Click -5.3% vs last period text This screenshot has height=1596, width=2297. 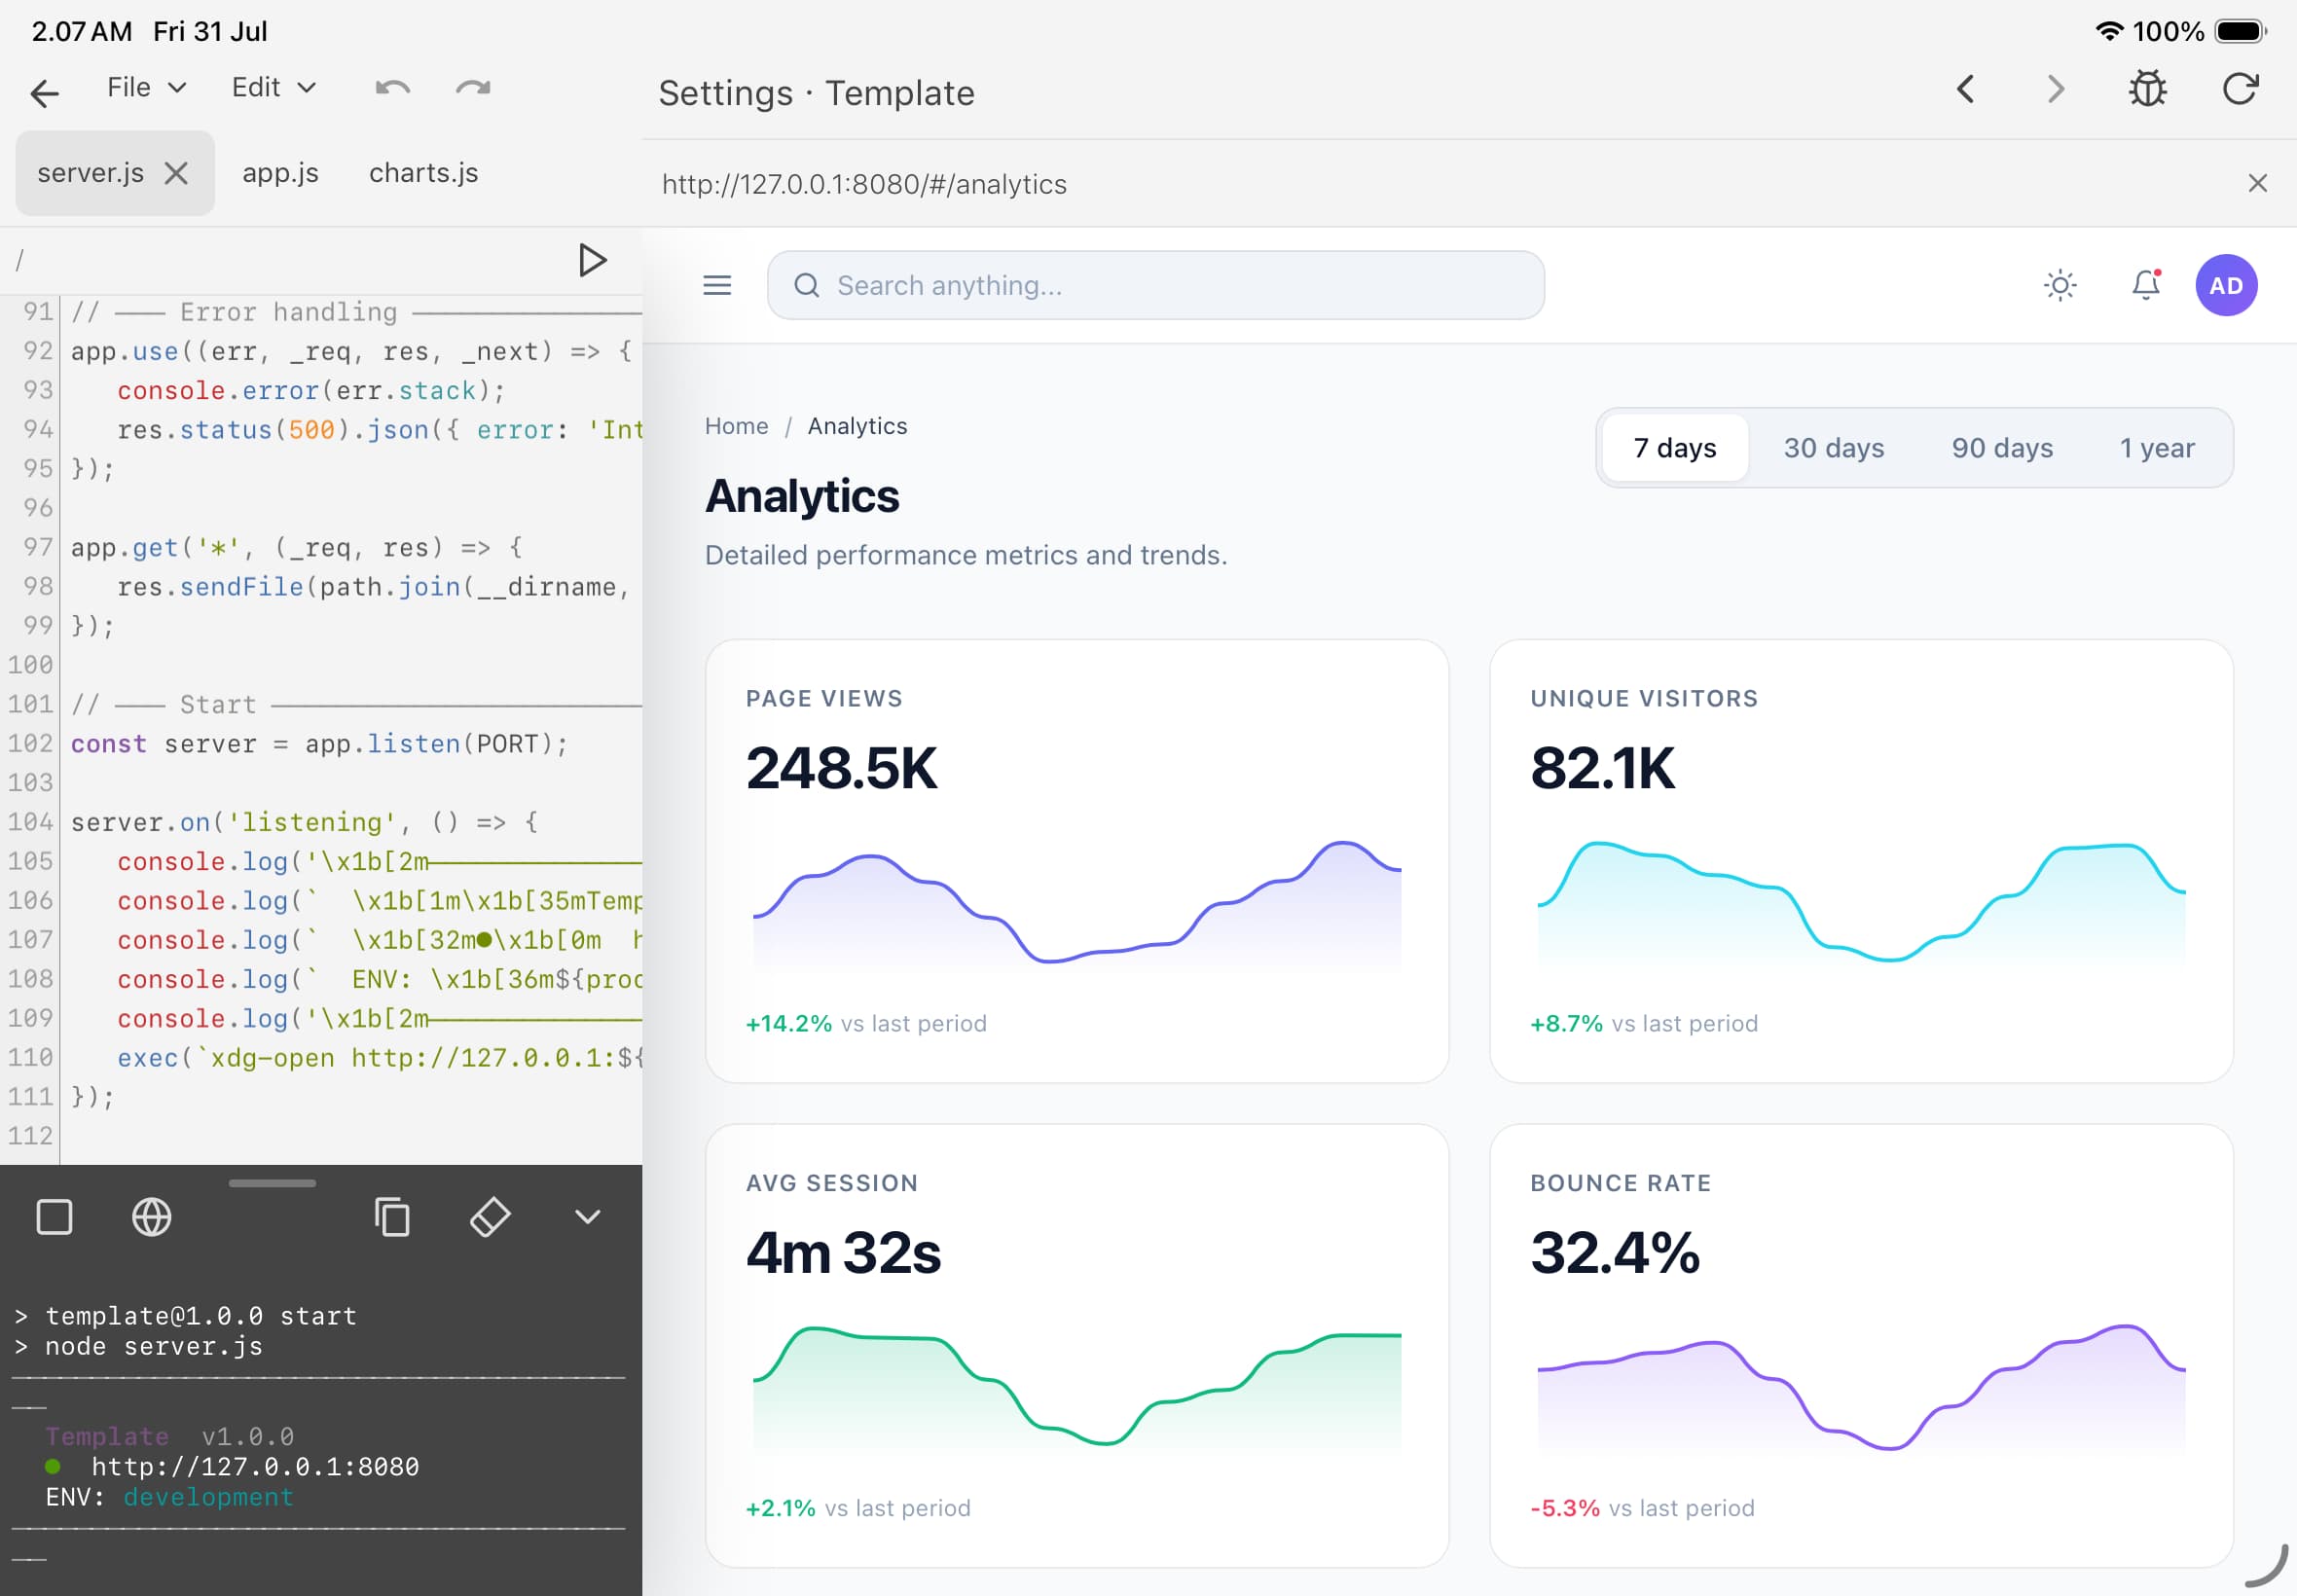1642,1508
